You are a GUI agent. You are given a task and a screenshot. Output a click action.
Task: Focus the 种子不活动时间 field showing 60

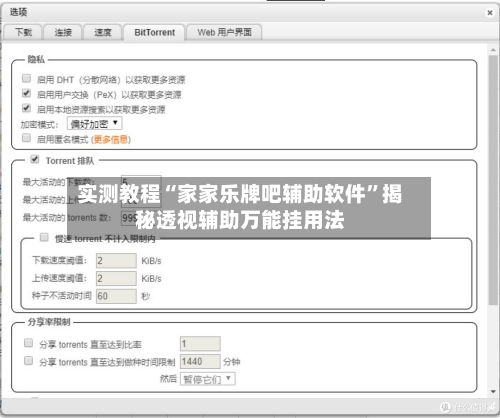point(116,296)
